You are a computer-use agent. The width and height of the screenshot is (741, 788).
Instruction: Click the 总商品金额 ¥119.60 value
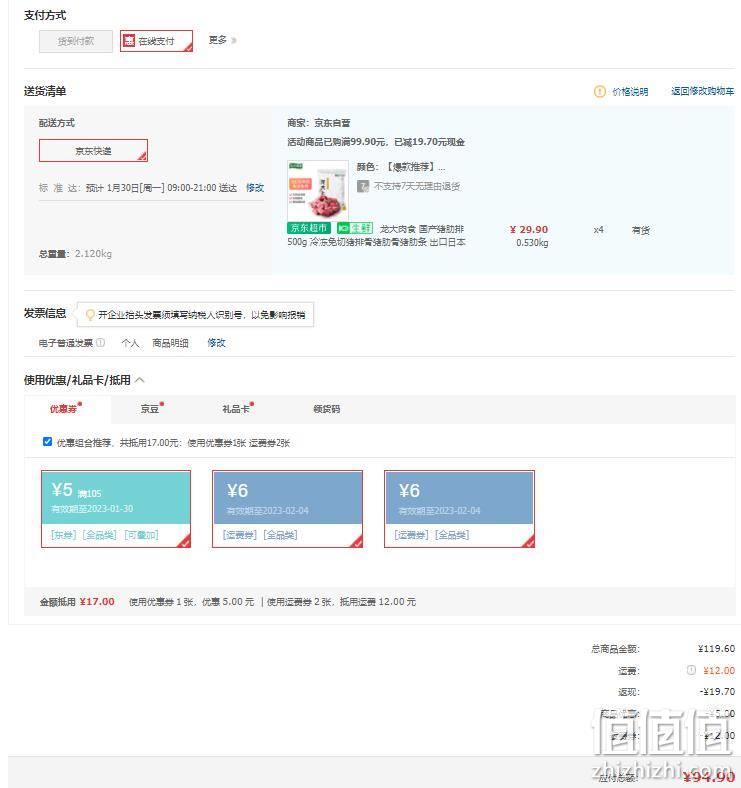716,649
